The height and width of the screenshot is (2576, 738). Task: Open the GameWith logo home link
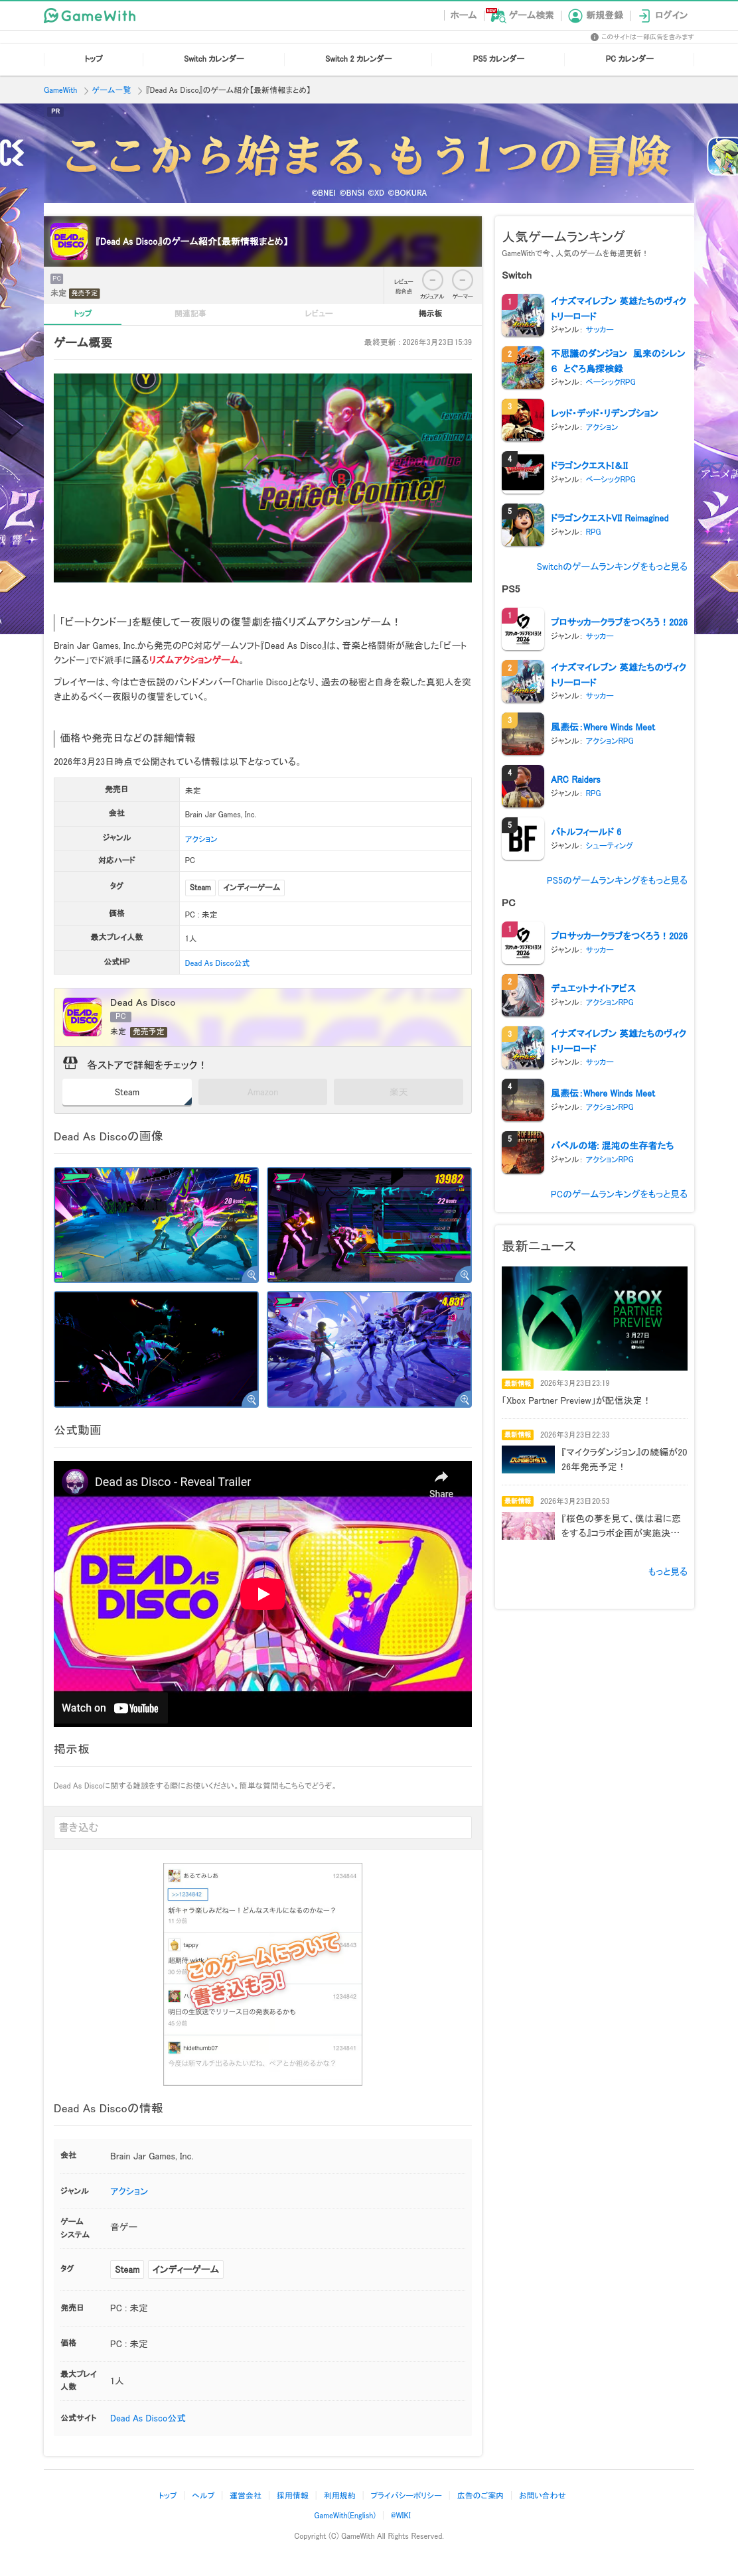90,15
